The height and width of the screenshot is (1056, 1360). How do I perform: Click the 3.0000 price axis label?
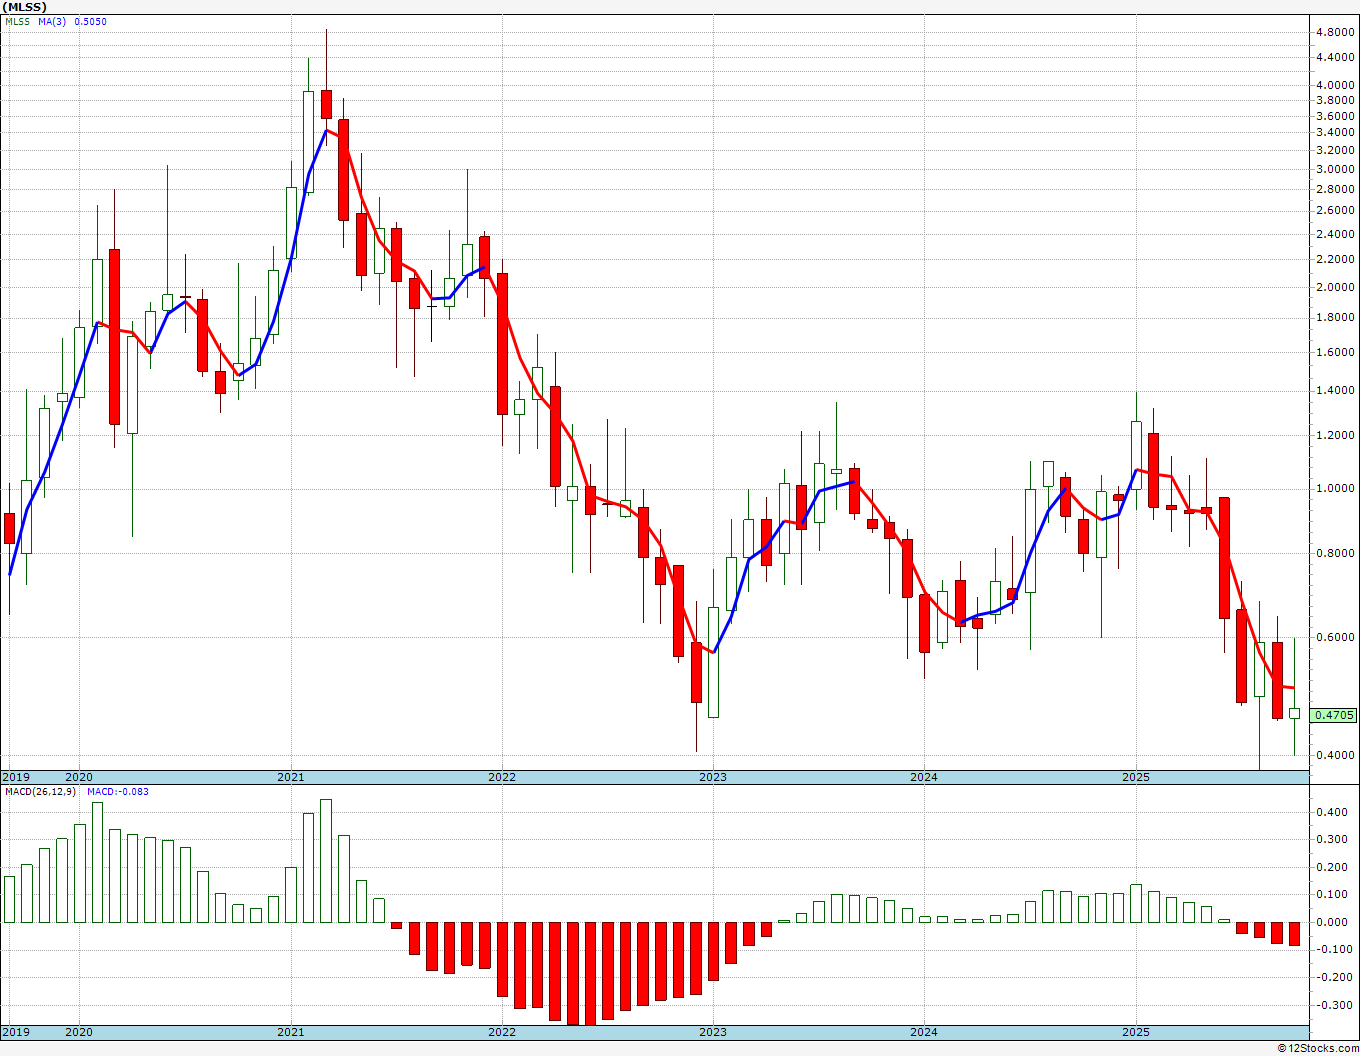coord(1335,169)
